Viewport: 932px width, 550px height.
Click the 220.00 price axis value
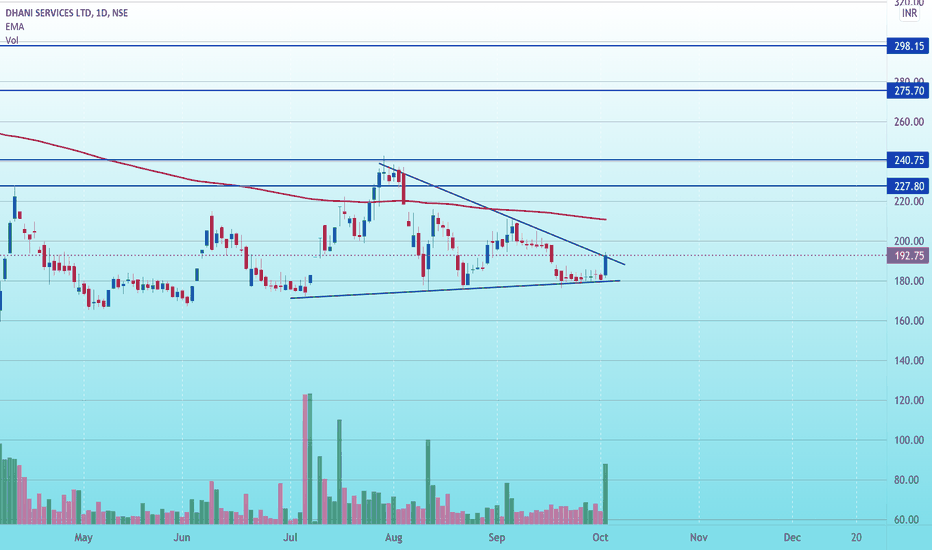pyautogui.click(x=909, y=202)
